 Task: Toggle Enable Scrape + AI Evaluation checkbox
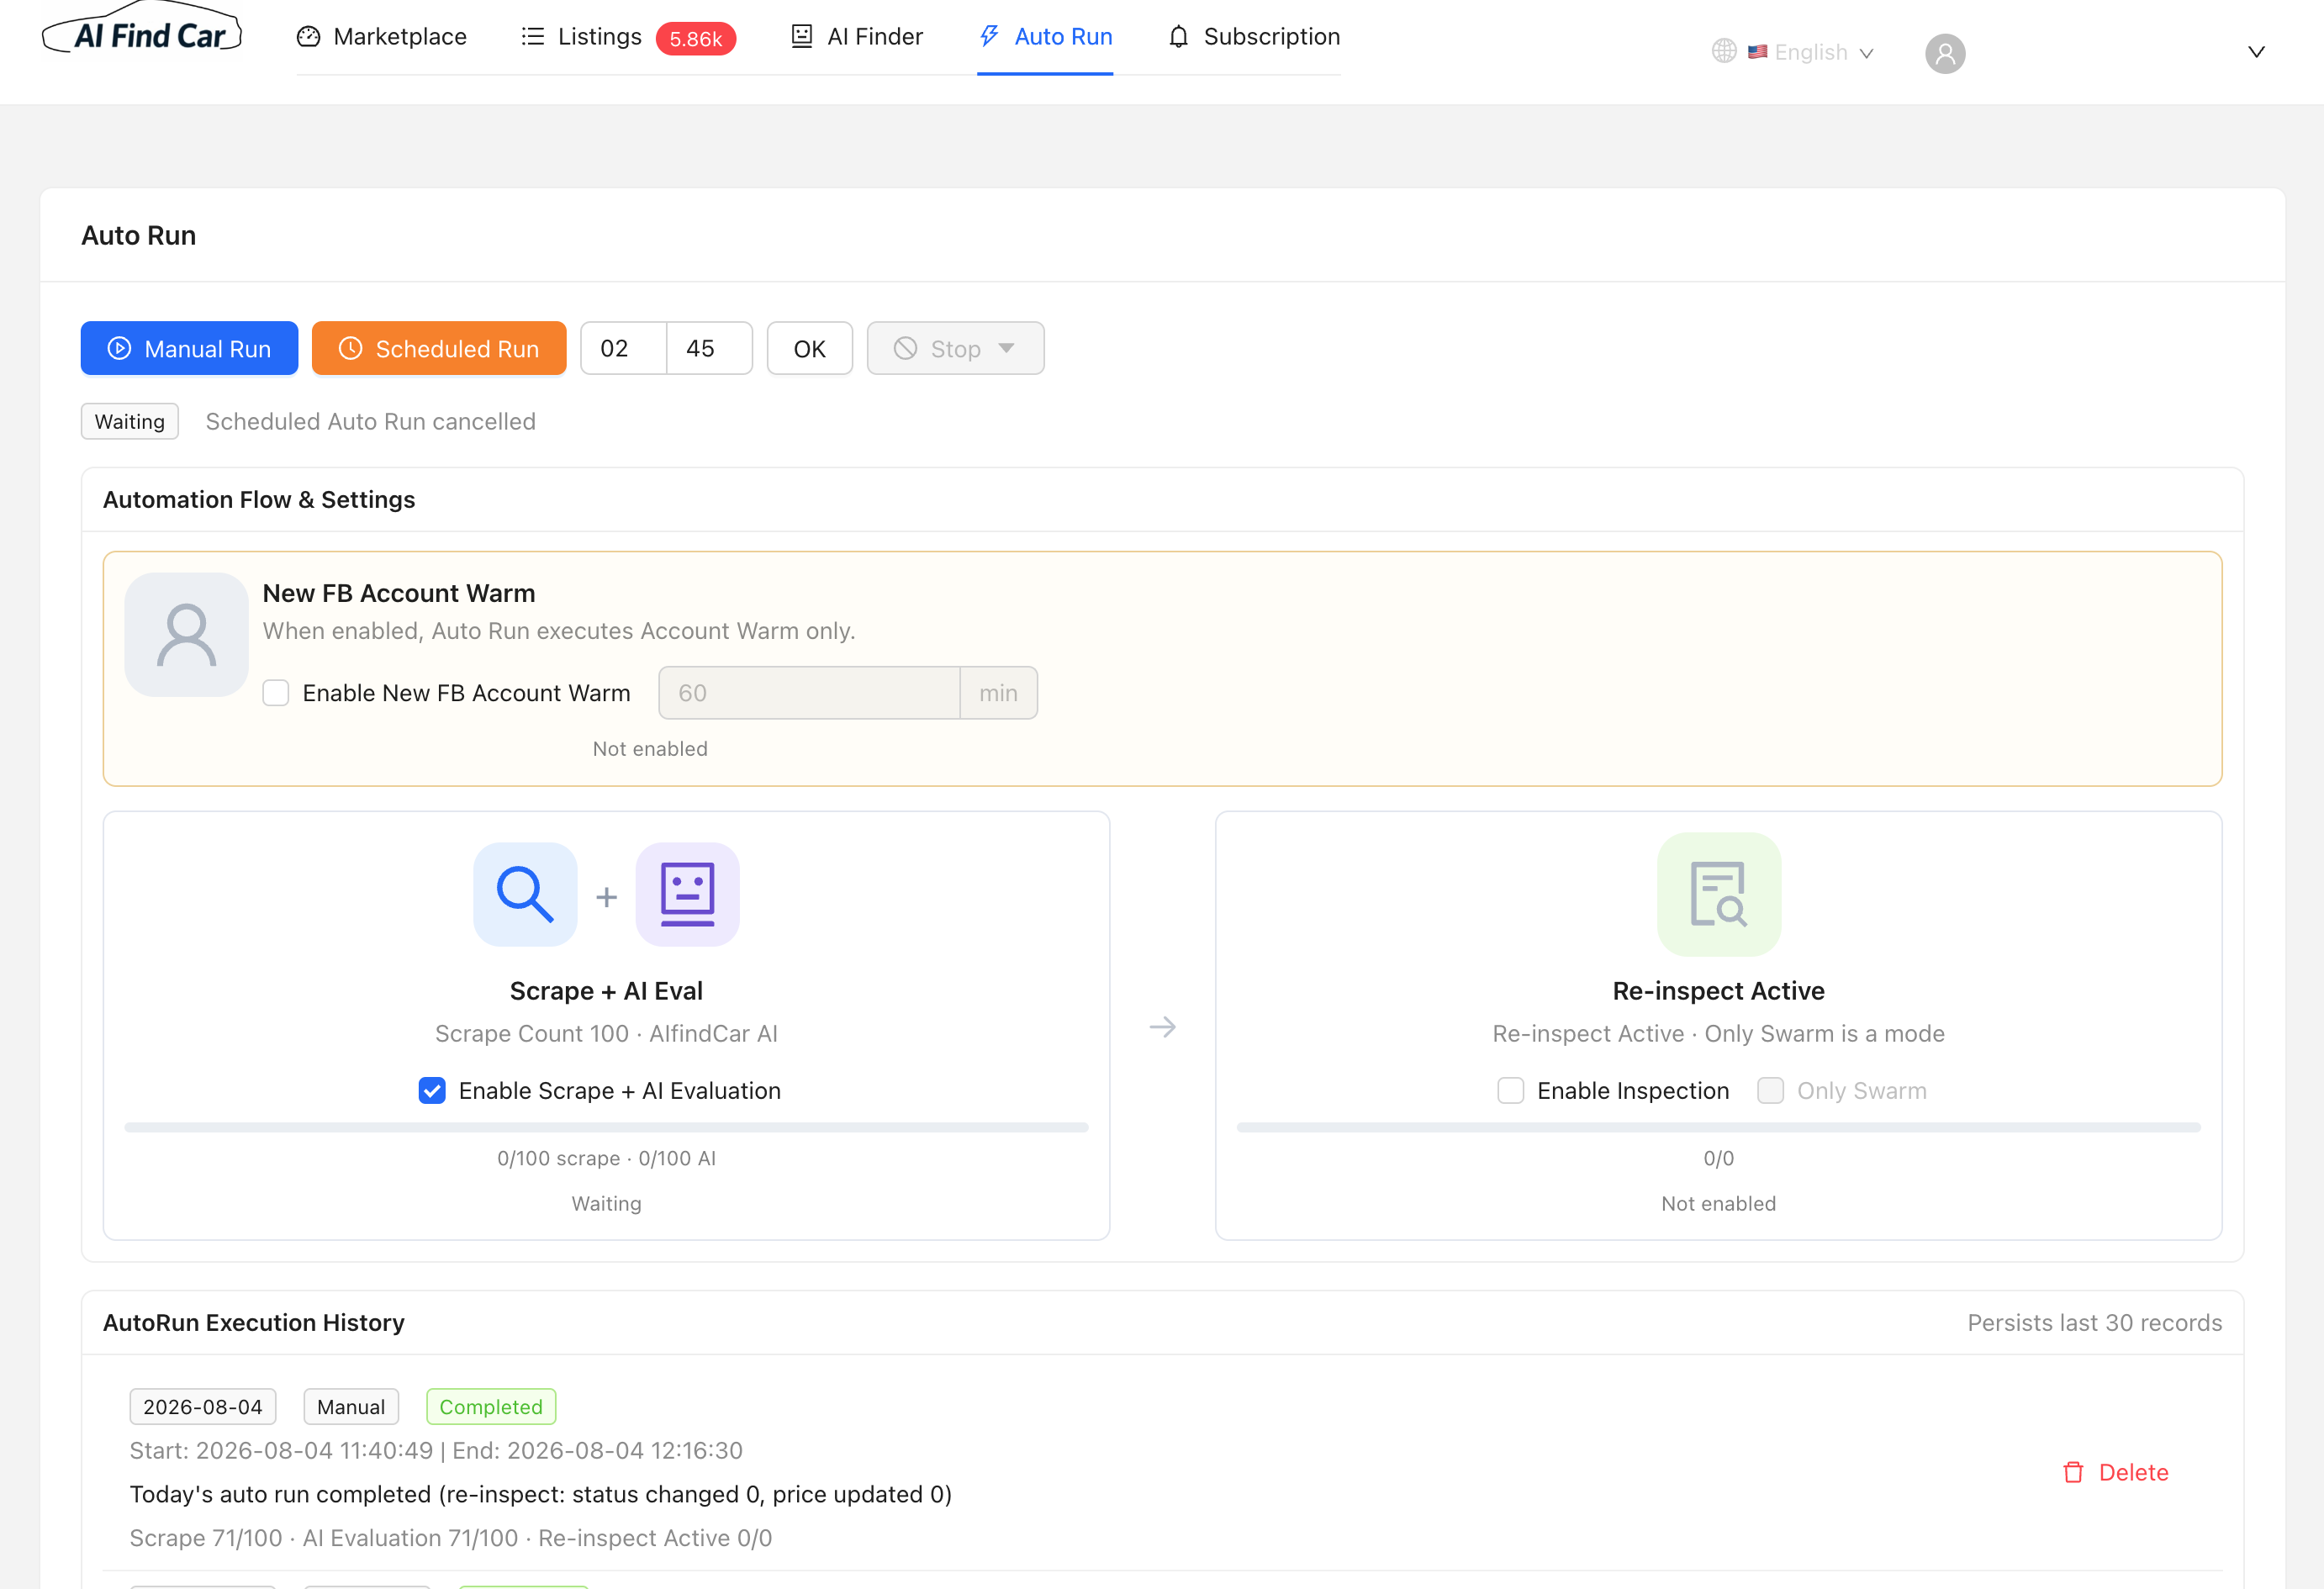(x=432, y=1090)
